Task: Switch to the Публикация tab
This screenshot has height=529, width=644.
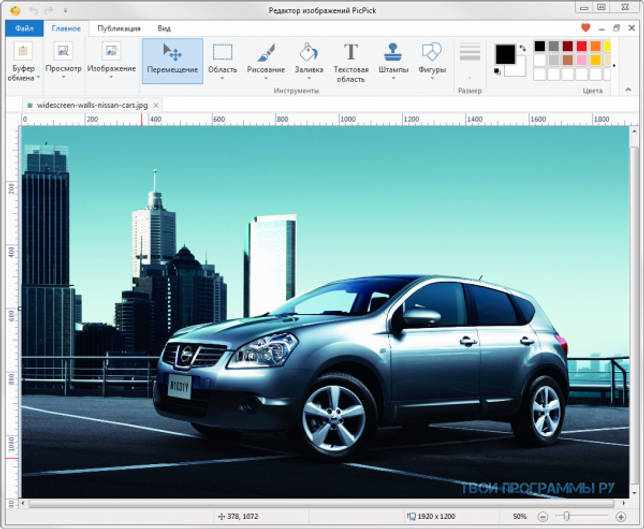Action: point(119,28)
